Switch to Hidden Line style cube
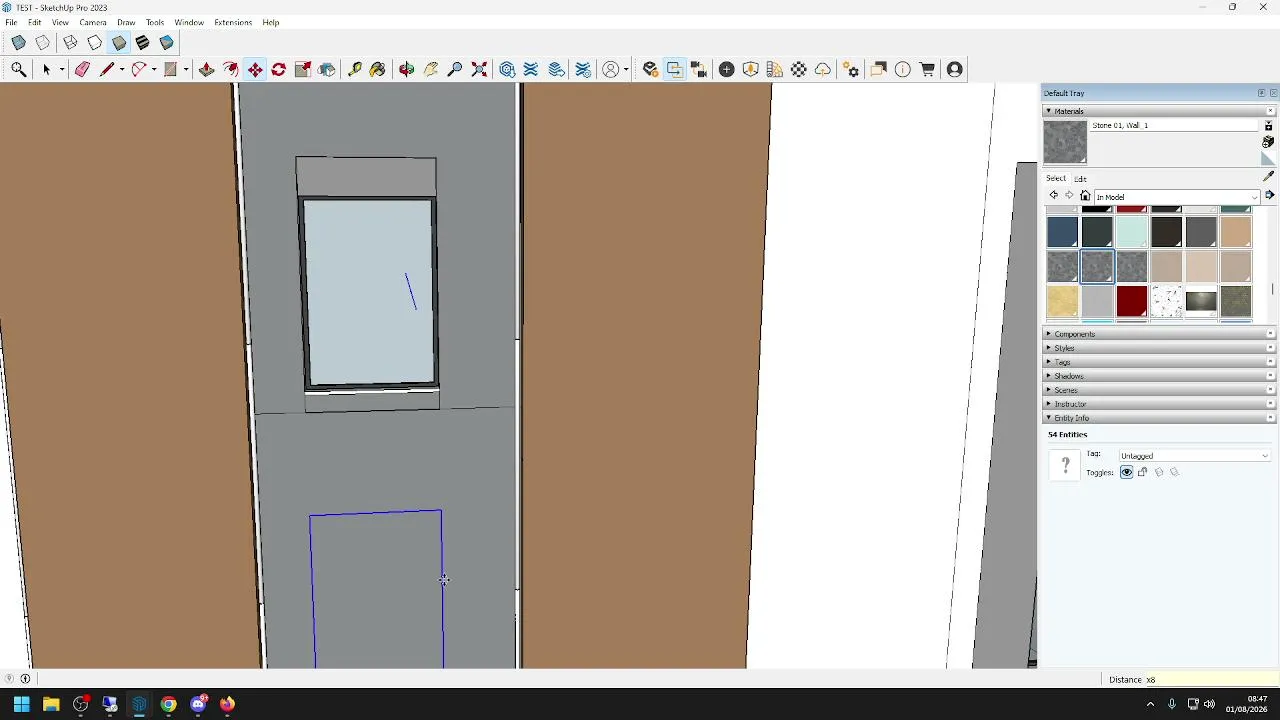The image size is (1280, 720). tap(94, 43)
